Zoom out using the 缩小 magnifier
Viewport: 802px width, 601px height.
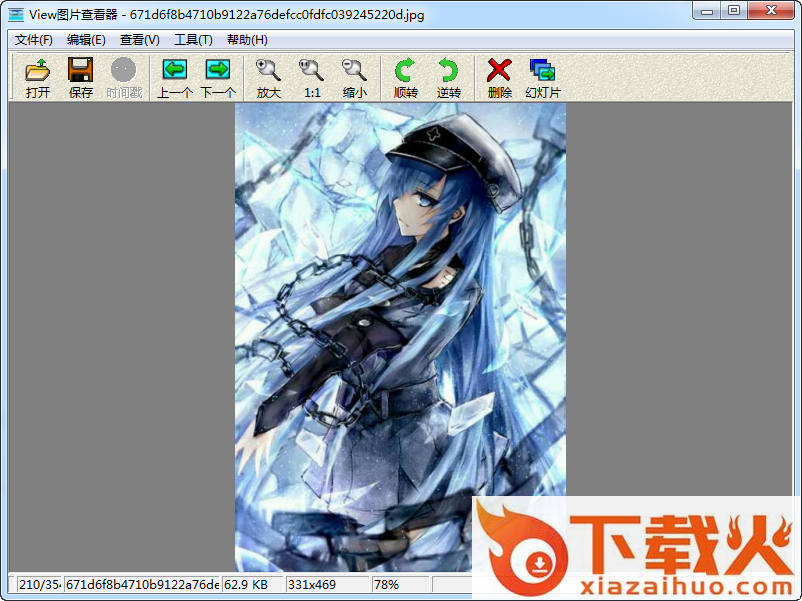354,70
